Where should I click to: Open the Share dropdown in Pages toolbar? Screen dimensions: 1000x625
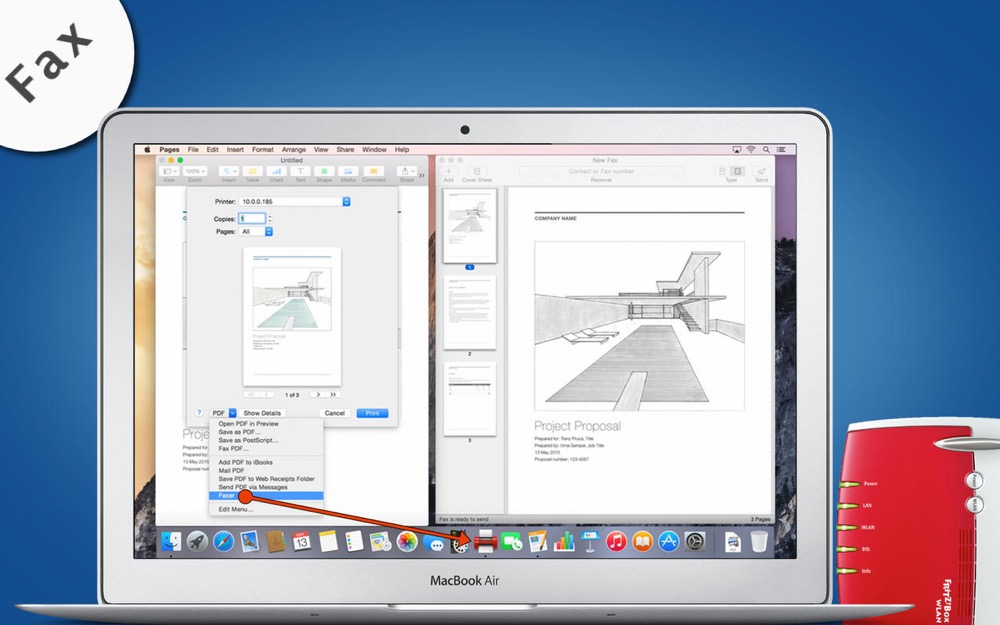click(x=406, y=172)
